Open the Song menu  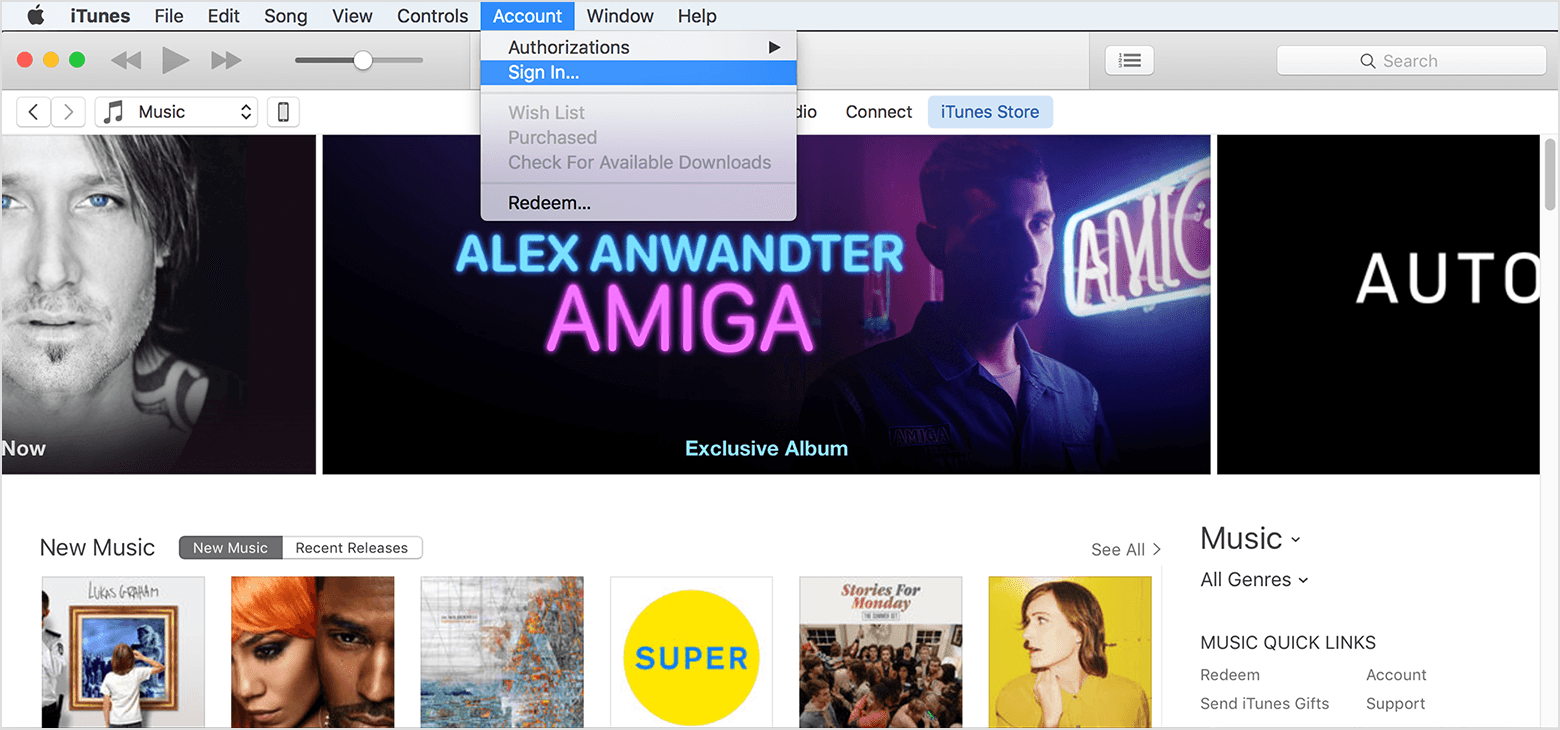[286, 16]
